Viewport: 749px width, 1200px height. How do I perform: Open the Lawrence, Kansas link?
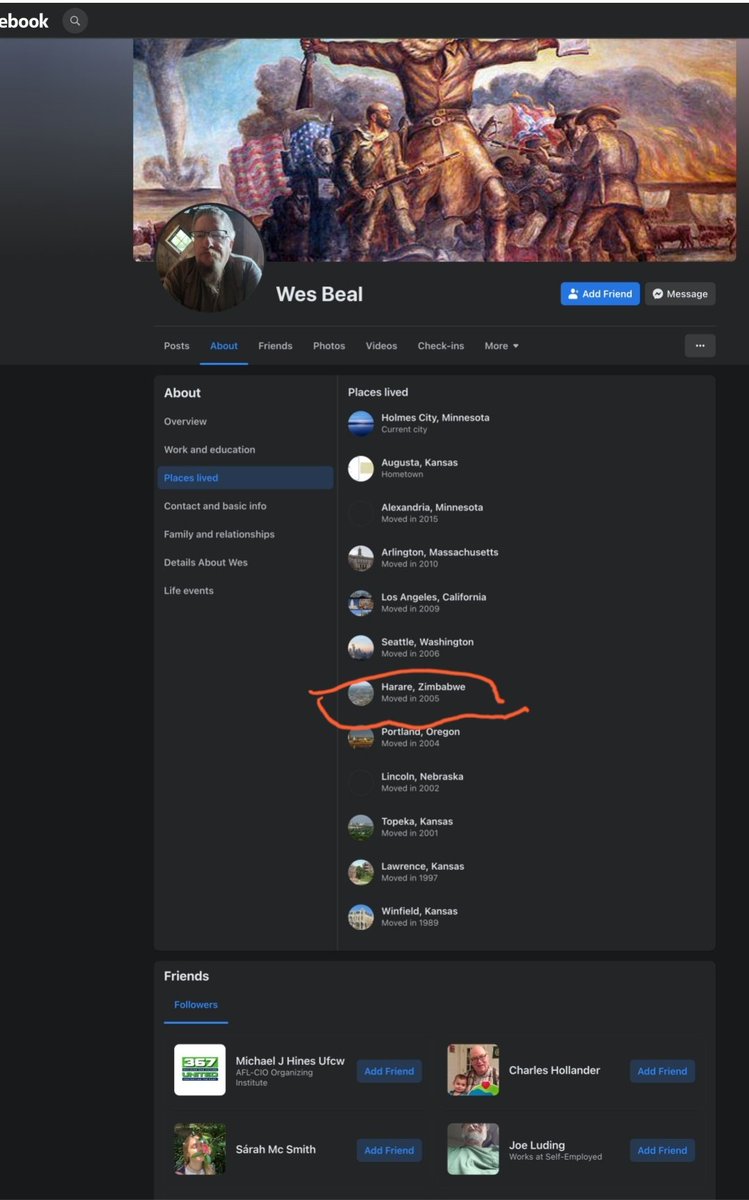pyautogui.click(x=422, y=866)
